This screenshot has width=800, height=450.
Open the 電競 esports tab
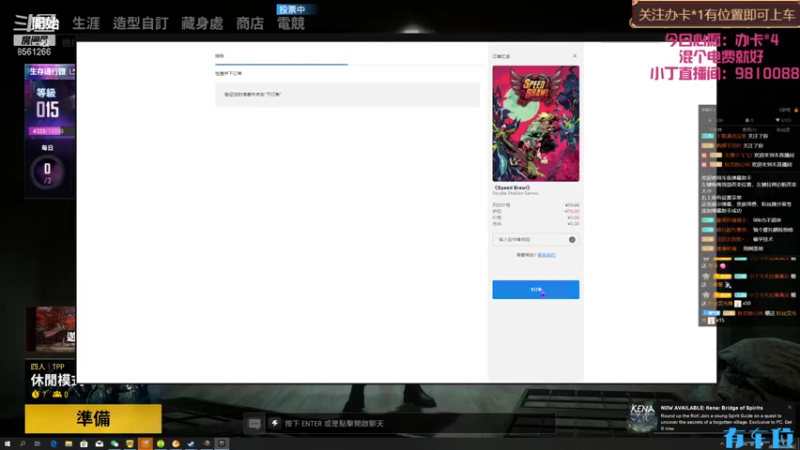point(291,23)
